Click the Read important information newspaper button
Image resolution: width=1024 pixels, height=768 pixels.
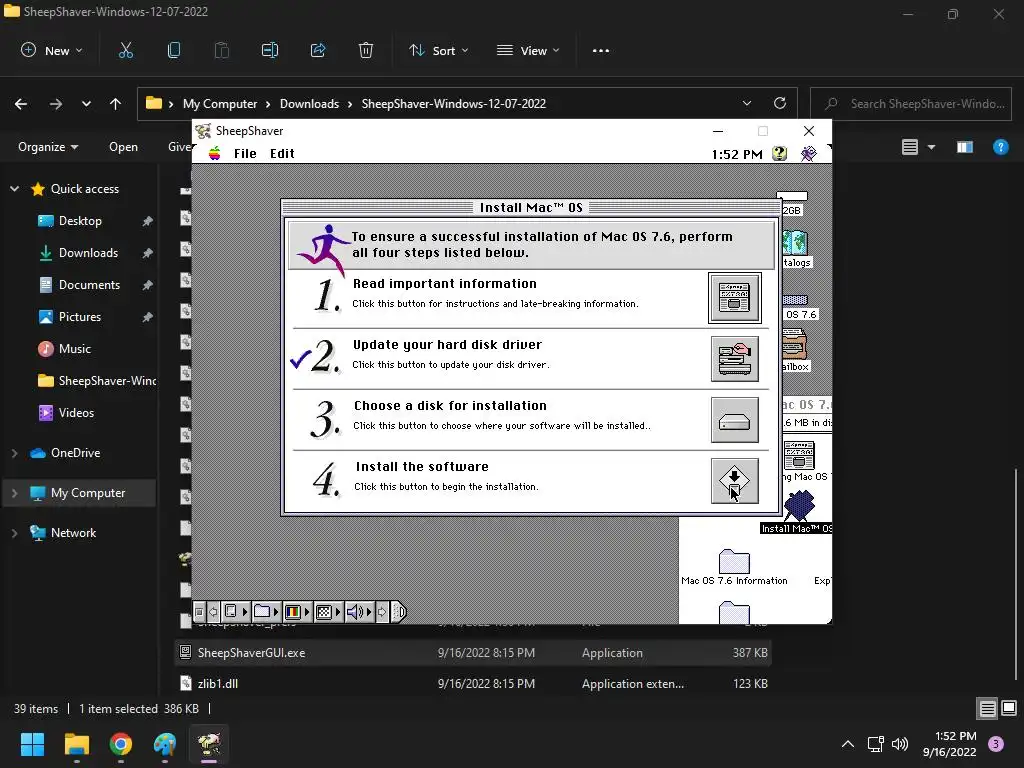735,298
